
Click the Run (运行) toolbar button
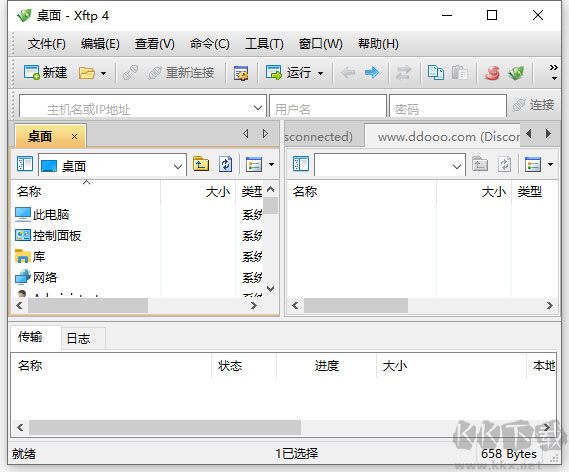tap(288, 73)
